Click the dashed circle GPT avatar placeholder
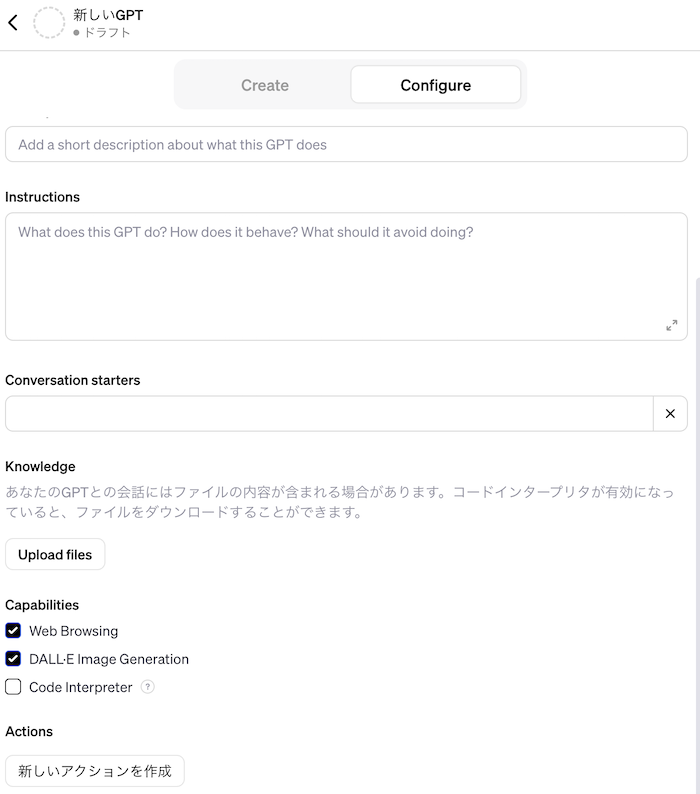 pos(49,23)
